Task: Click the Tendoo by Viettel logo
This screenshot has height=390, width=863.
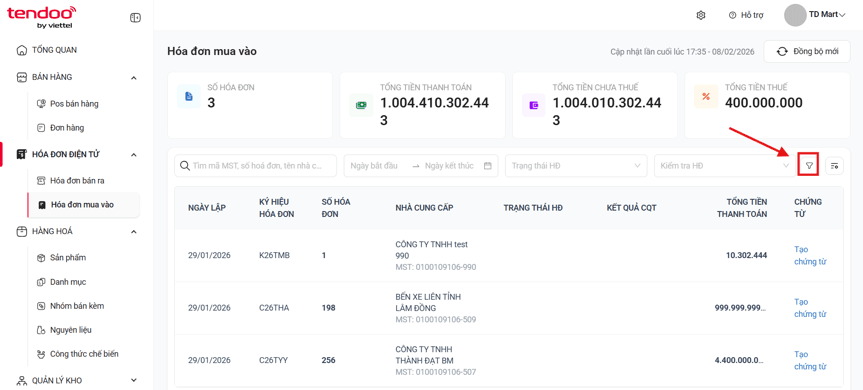Action: (x=41, y=17)
